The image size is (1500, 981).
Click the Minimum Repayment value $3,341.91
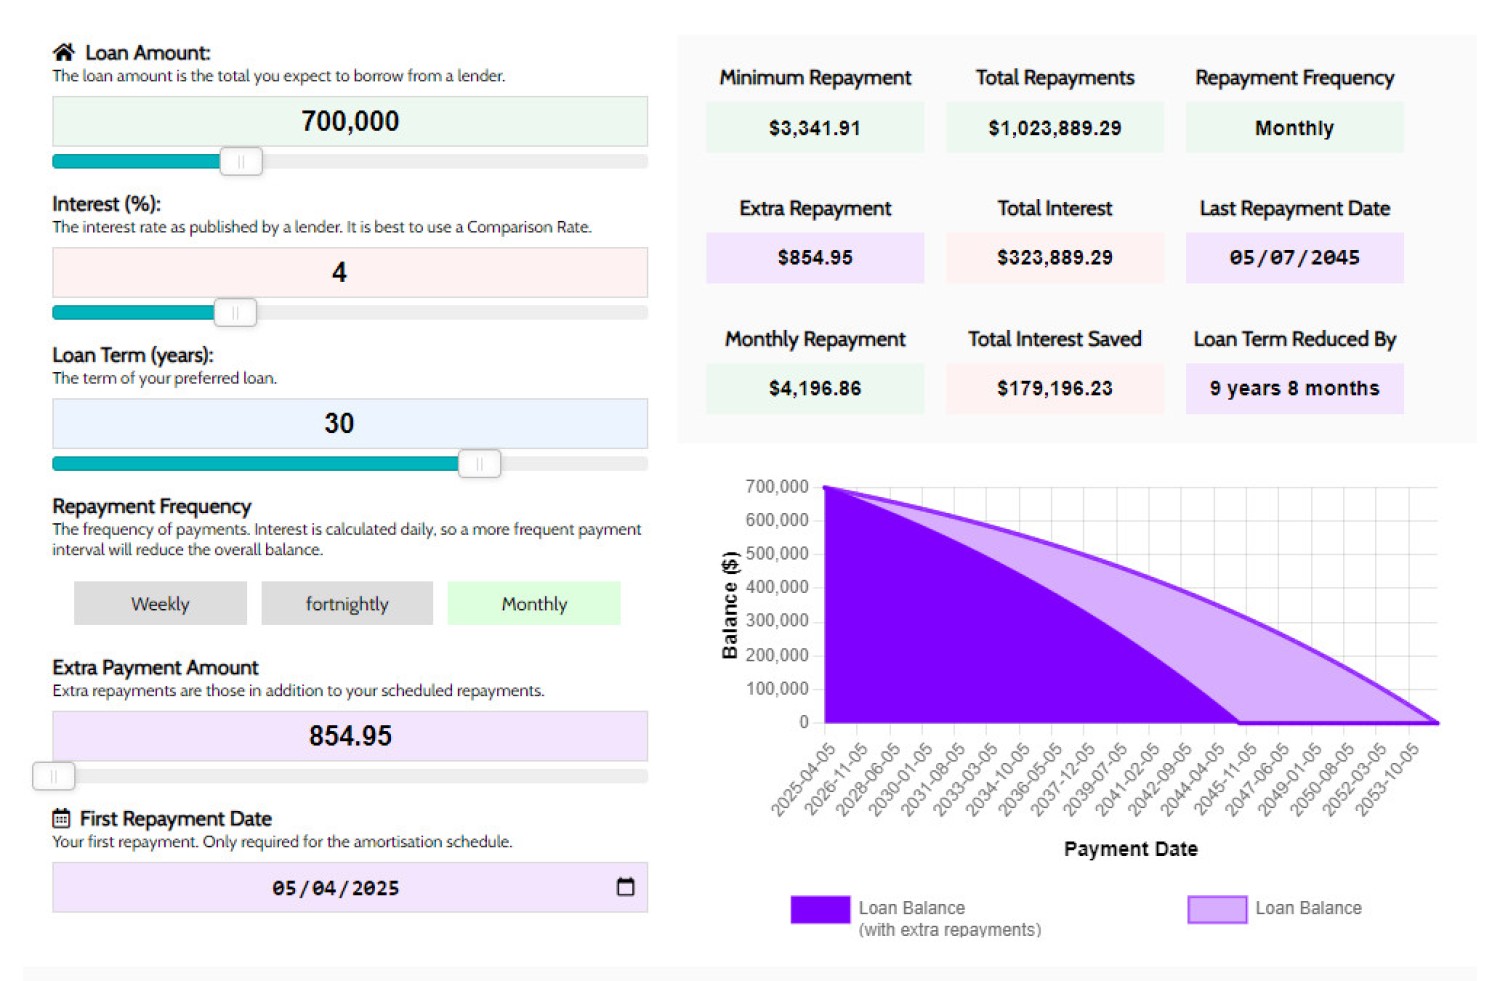(x=814, y=128)
